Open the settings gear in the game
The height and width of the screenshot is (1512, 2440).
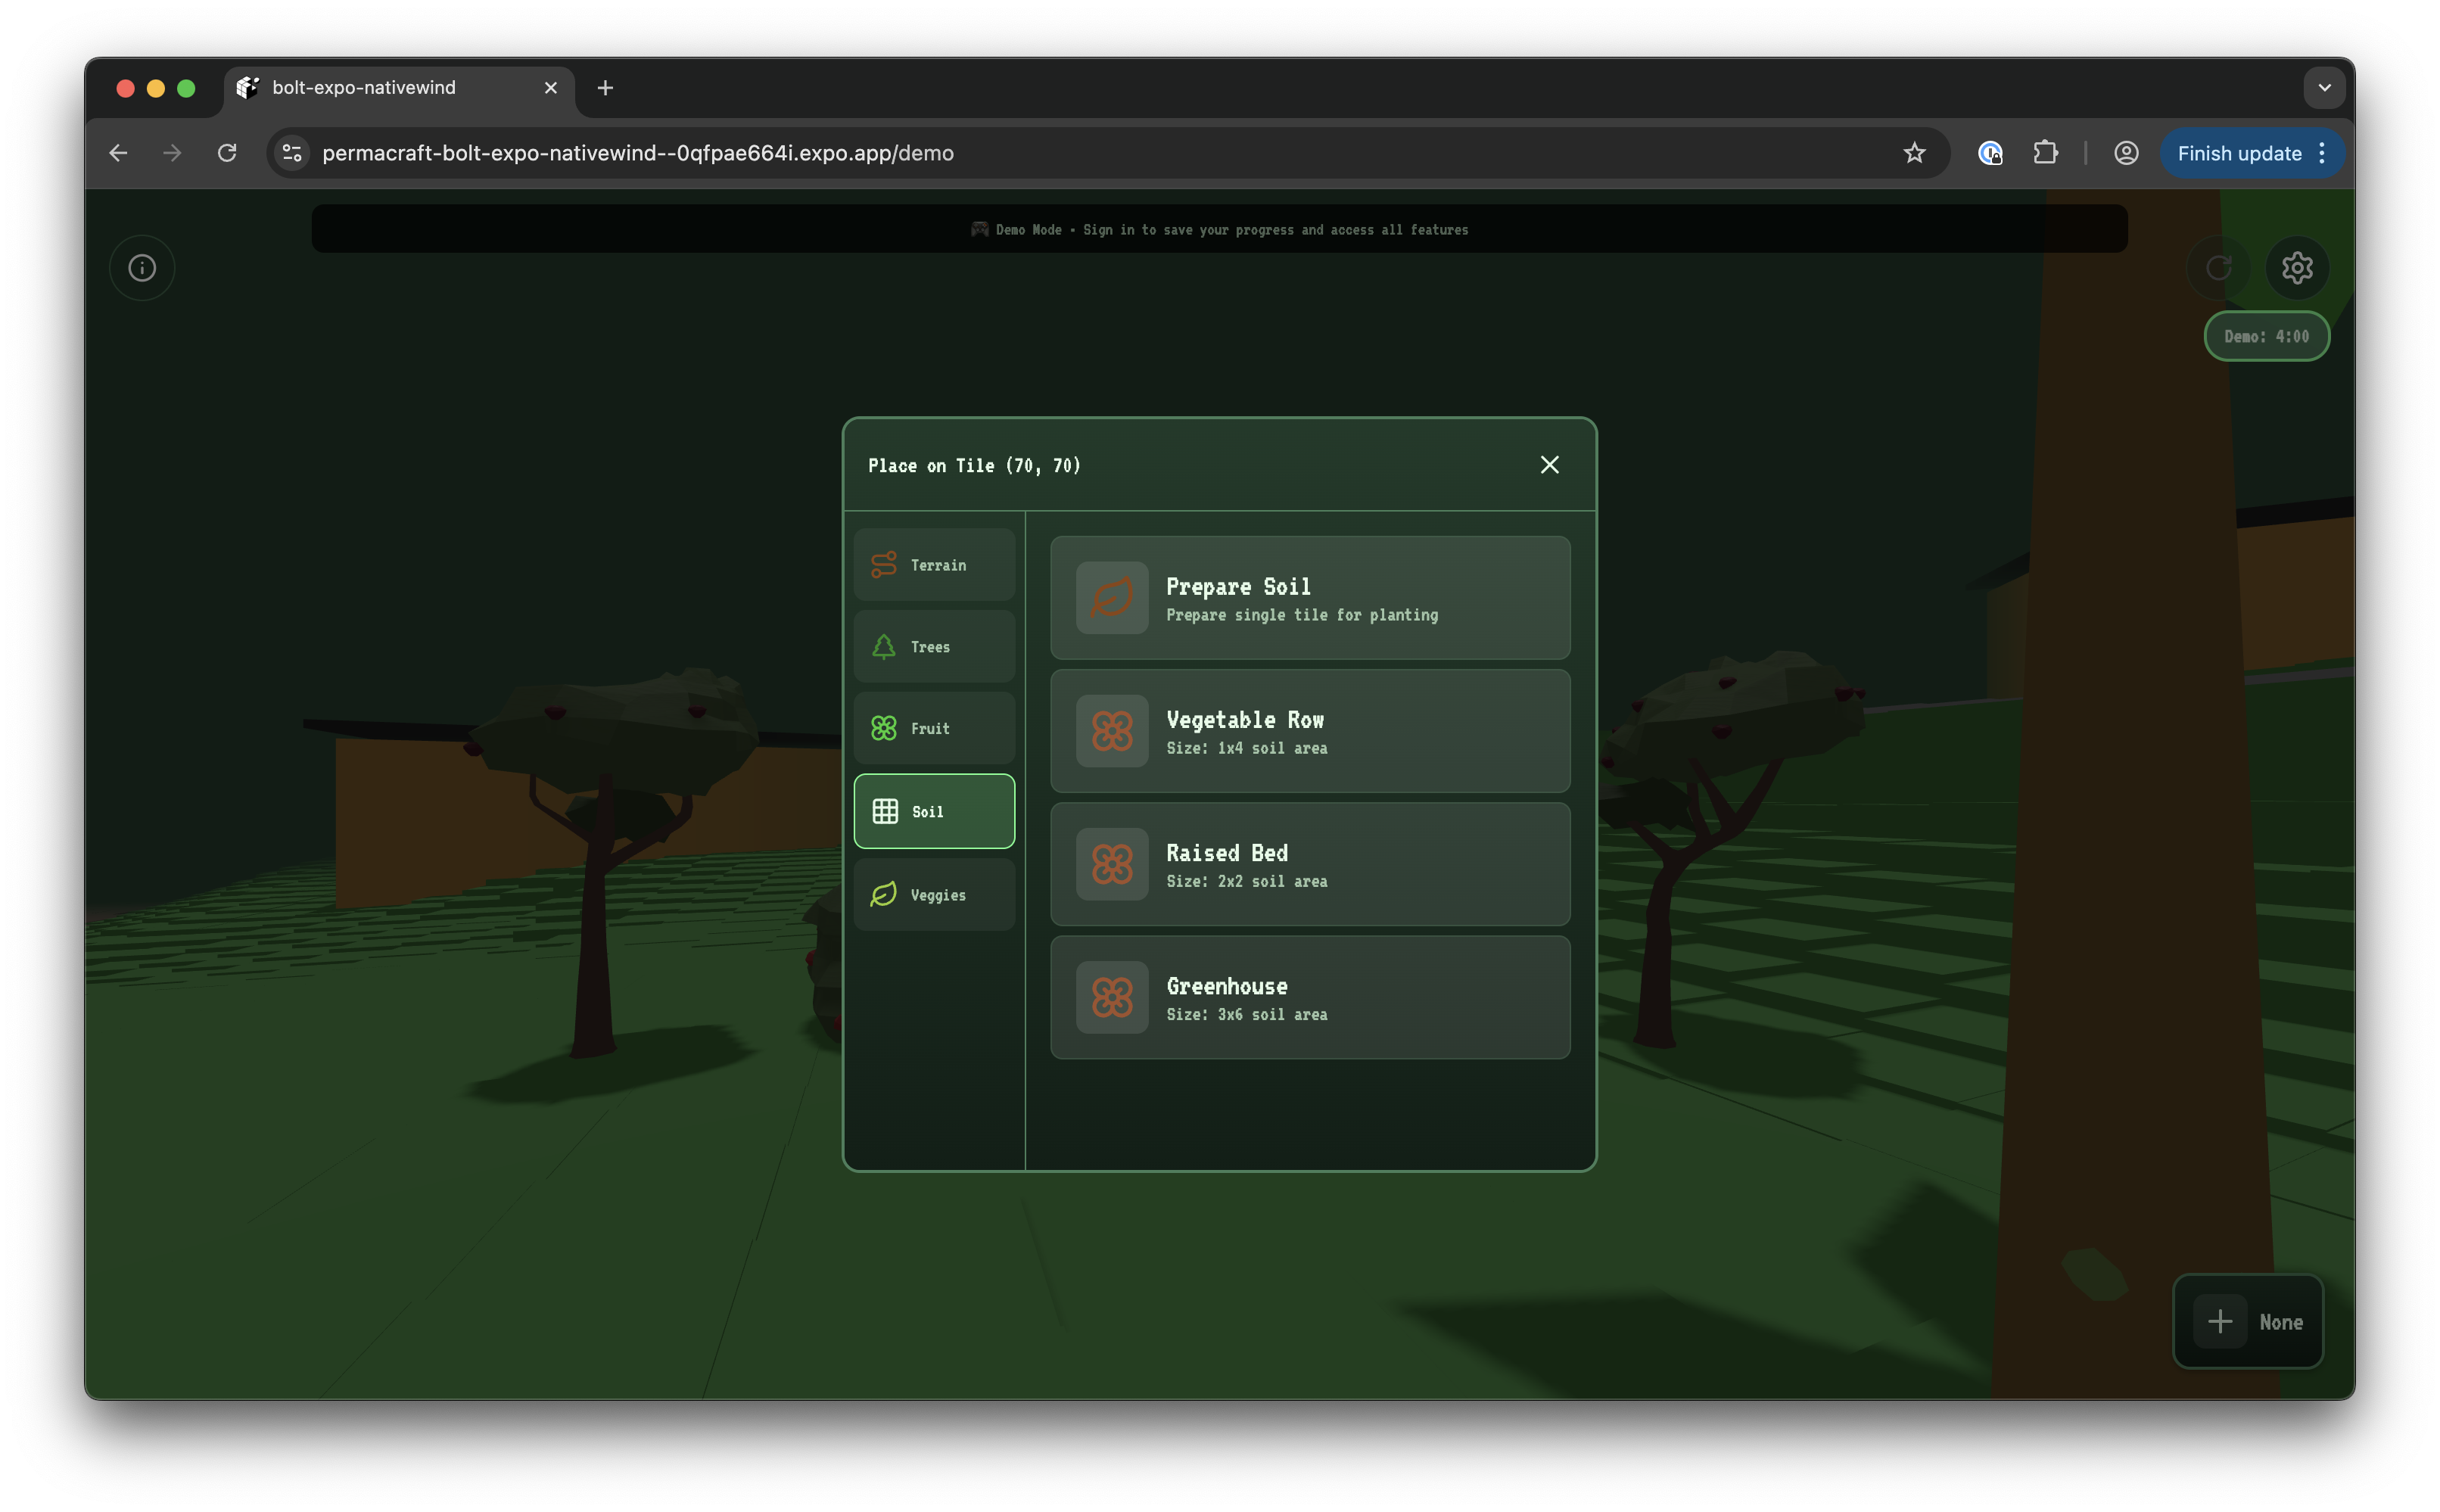2297,268
